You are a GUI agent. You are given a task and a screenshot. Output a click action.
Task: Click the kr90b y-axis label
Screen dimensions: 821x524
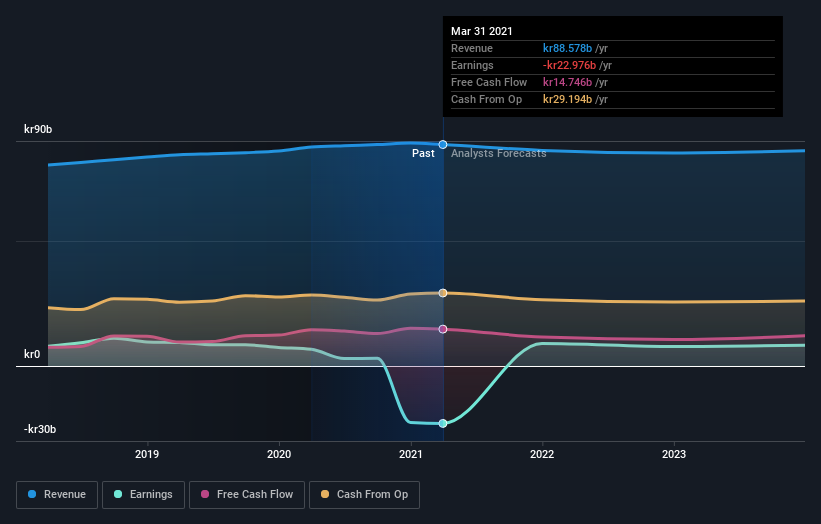point(38,129)
